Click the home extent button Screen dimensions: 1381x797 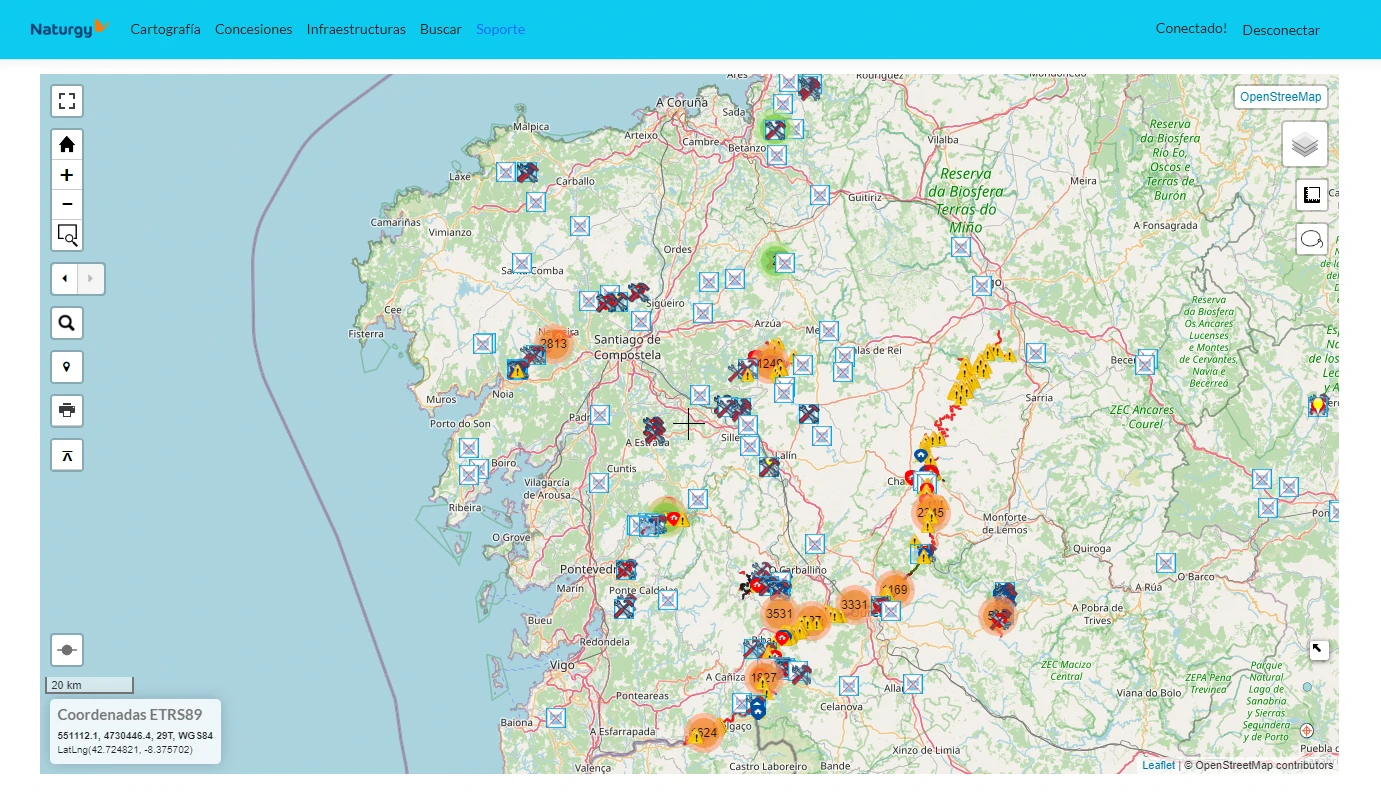(x=67, y=144)
